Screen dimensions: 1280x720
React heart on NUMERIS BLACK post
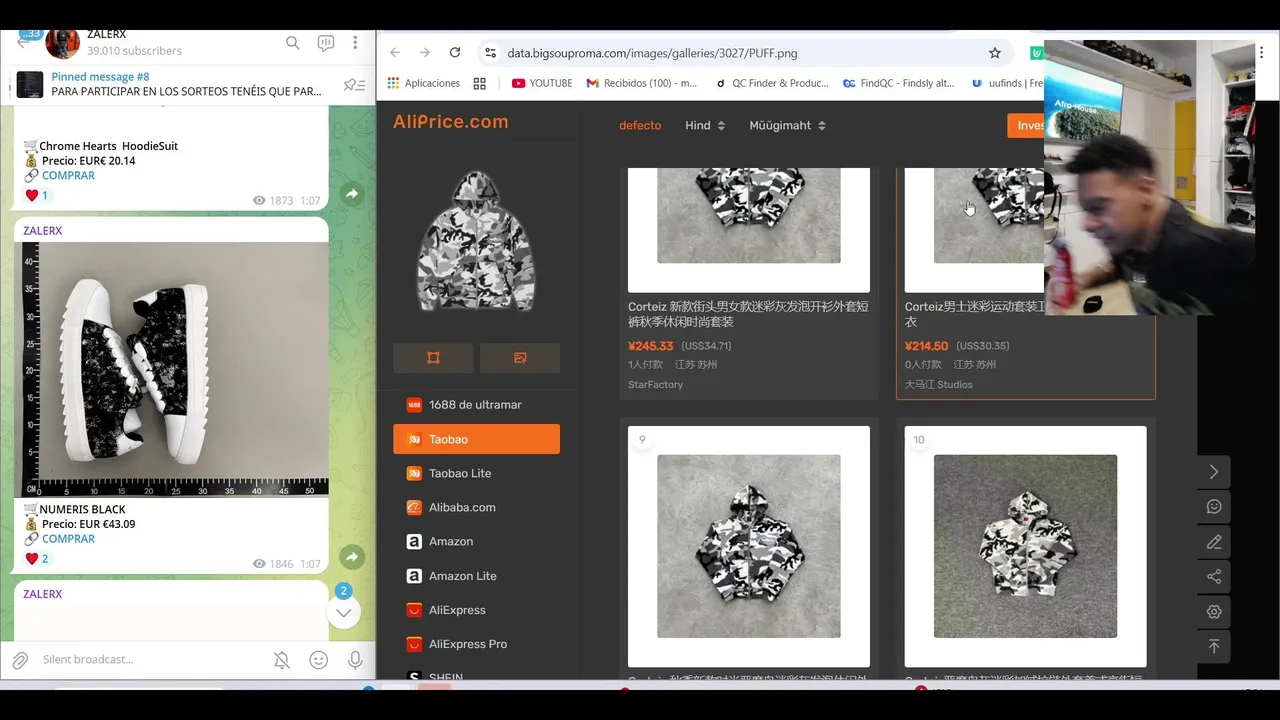(x=37, y=559)
